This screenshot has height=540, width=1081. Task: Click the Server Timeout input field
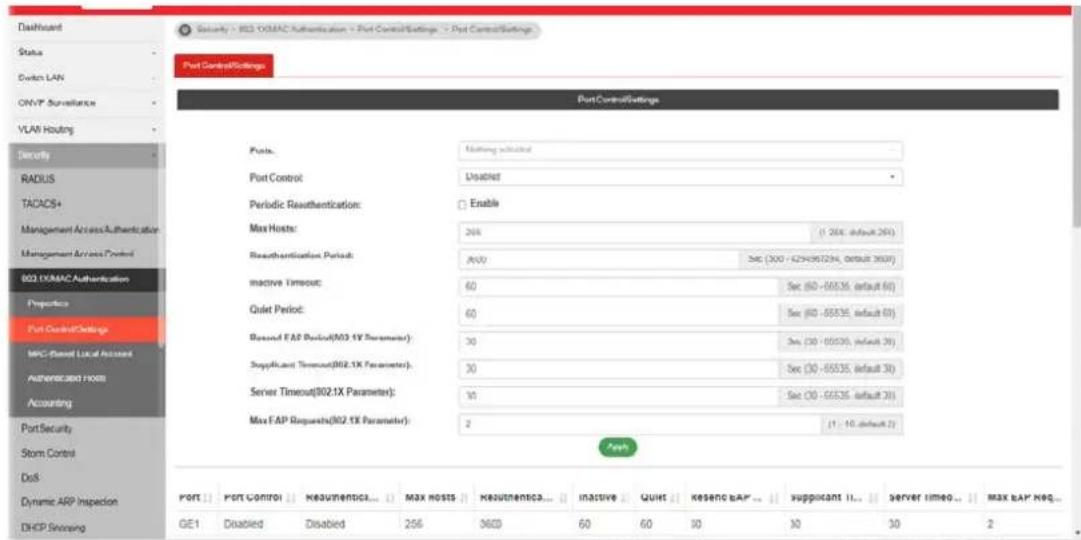click(618, 397)
